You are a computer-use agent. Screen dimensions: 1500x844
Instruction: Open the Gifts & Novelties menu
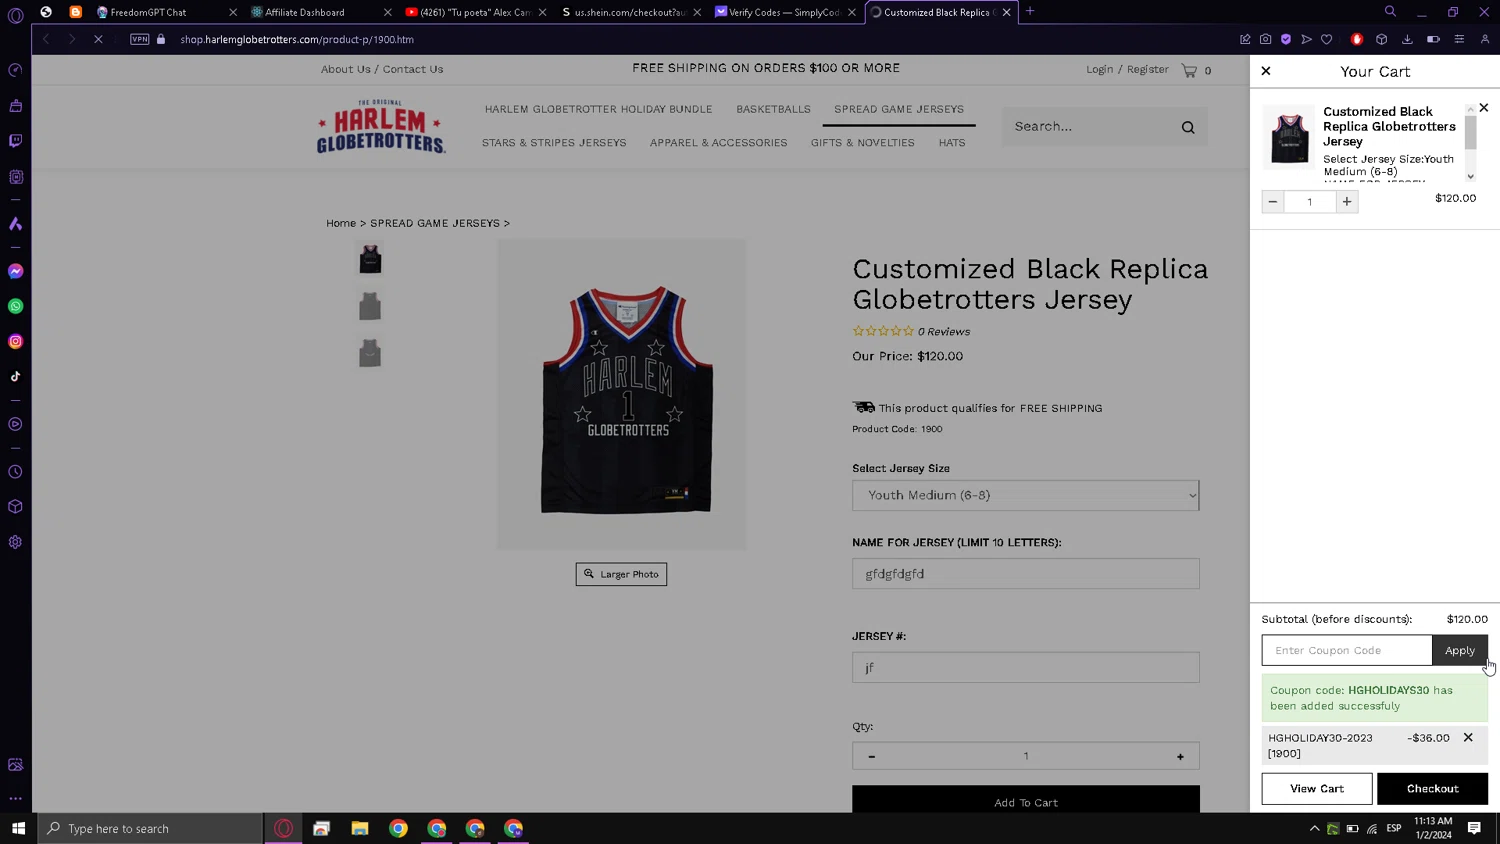tap(862, 143)
